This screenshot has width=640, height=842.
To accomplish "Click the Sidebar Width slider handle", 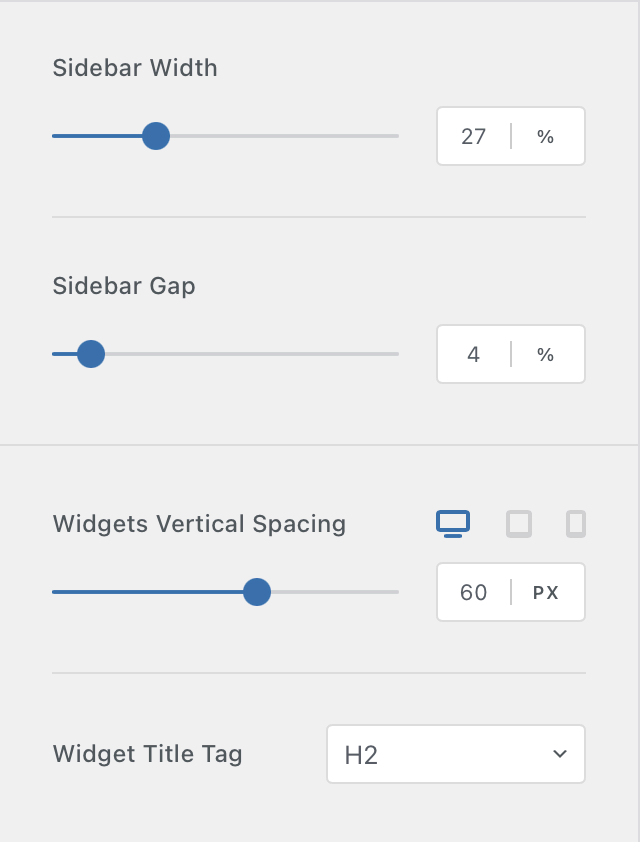I will coord(155,136).
